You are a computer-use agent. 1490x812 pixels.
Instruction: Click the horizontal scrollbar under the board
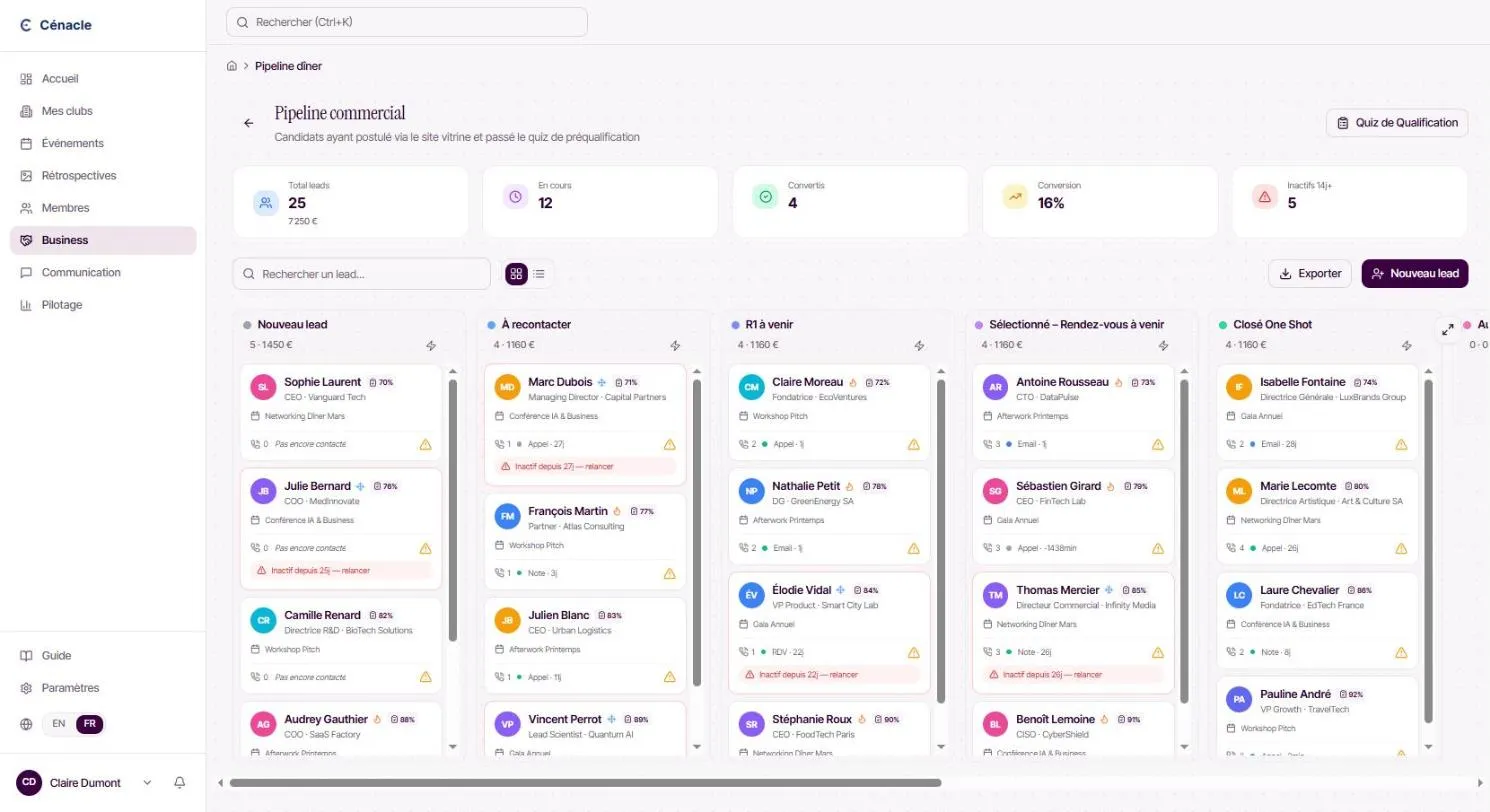point(585,783)
